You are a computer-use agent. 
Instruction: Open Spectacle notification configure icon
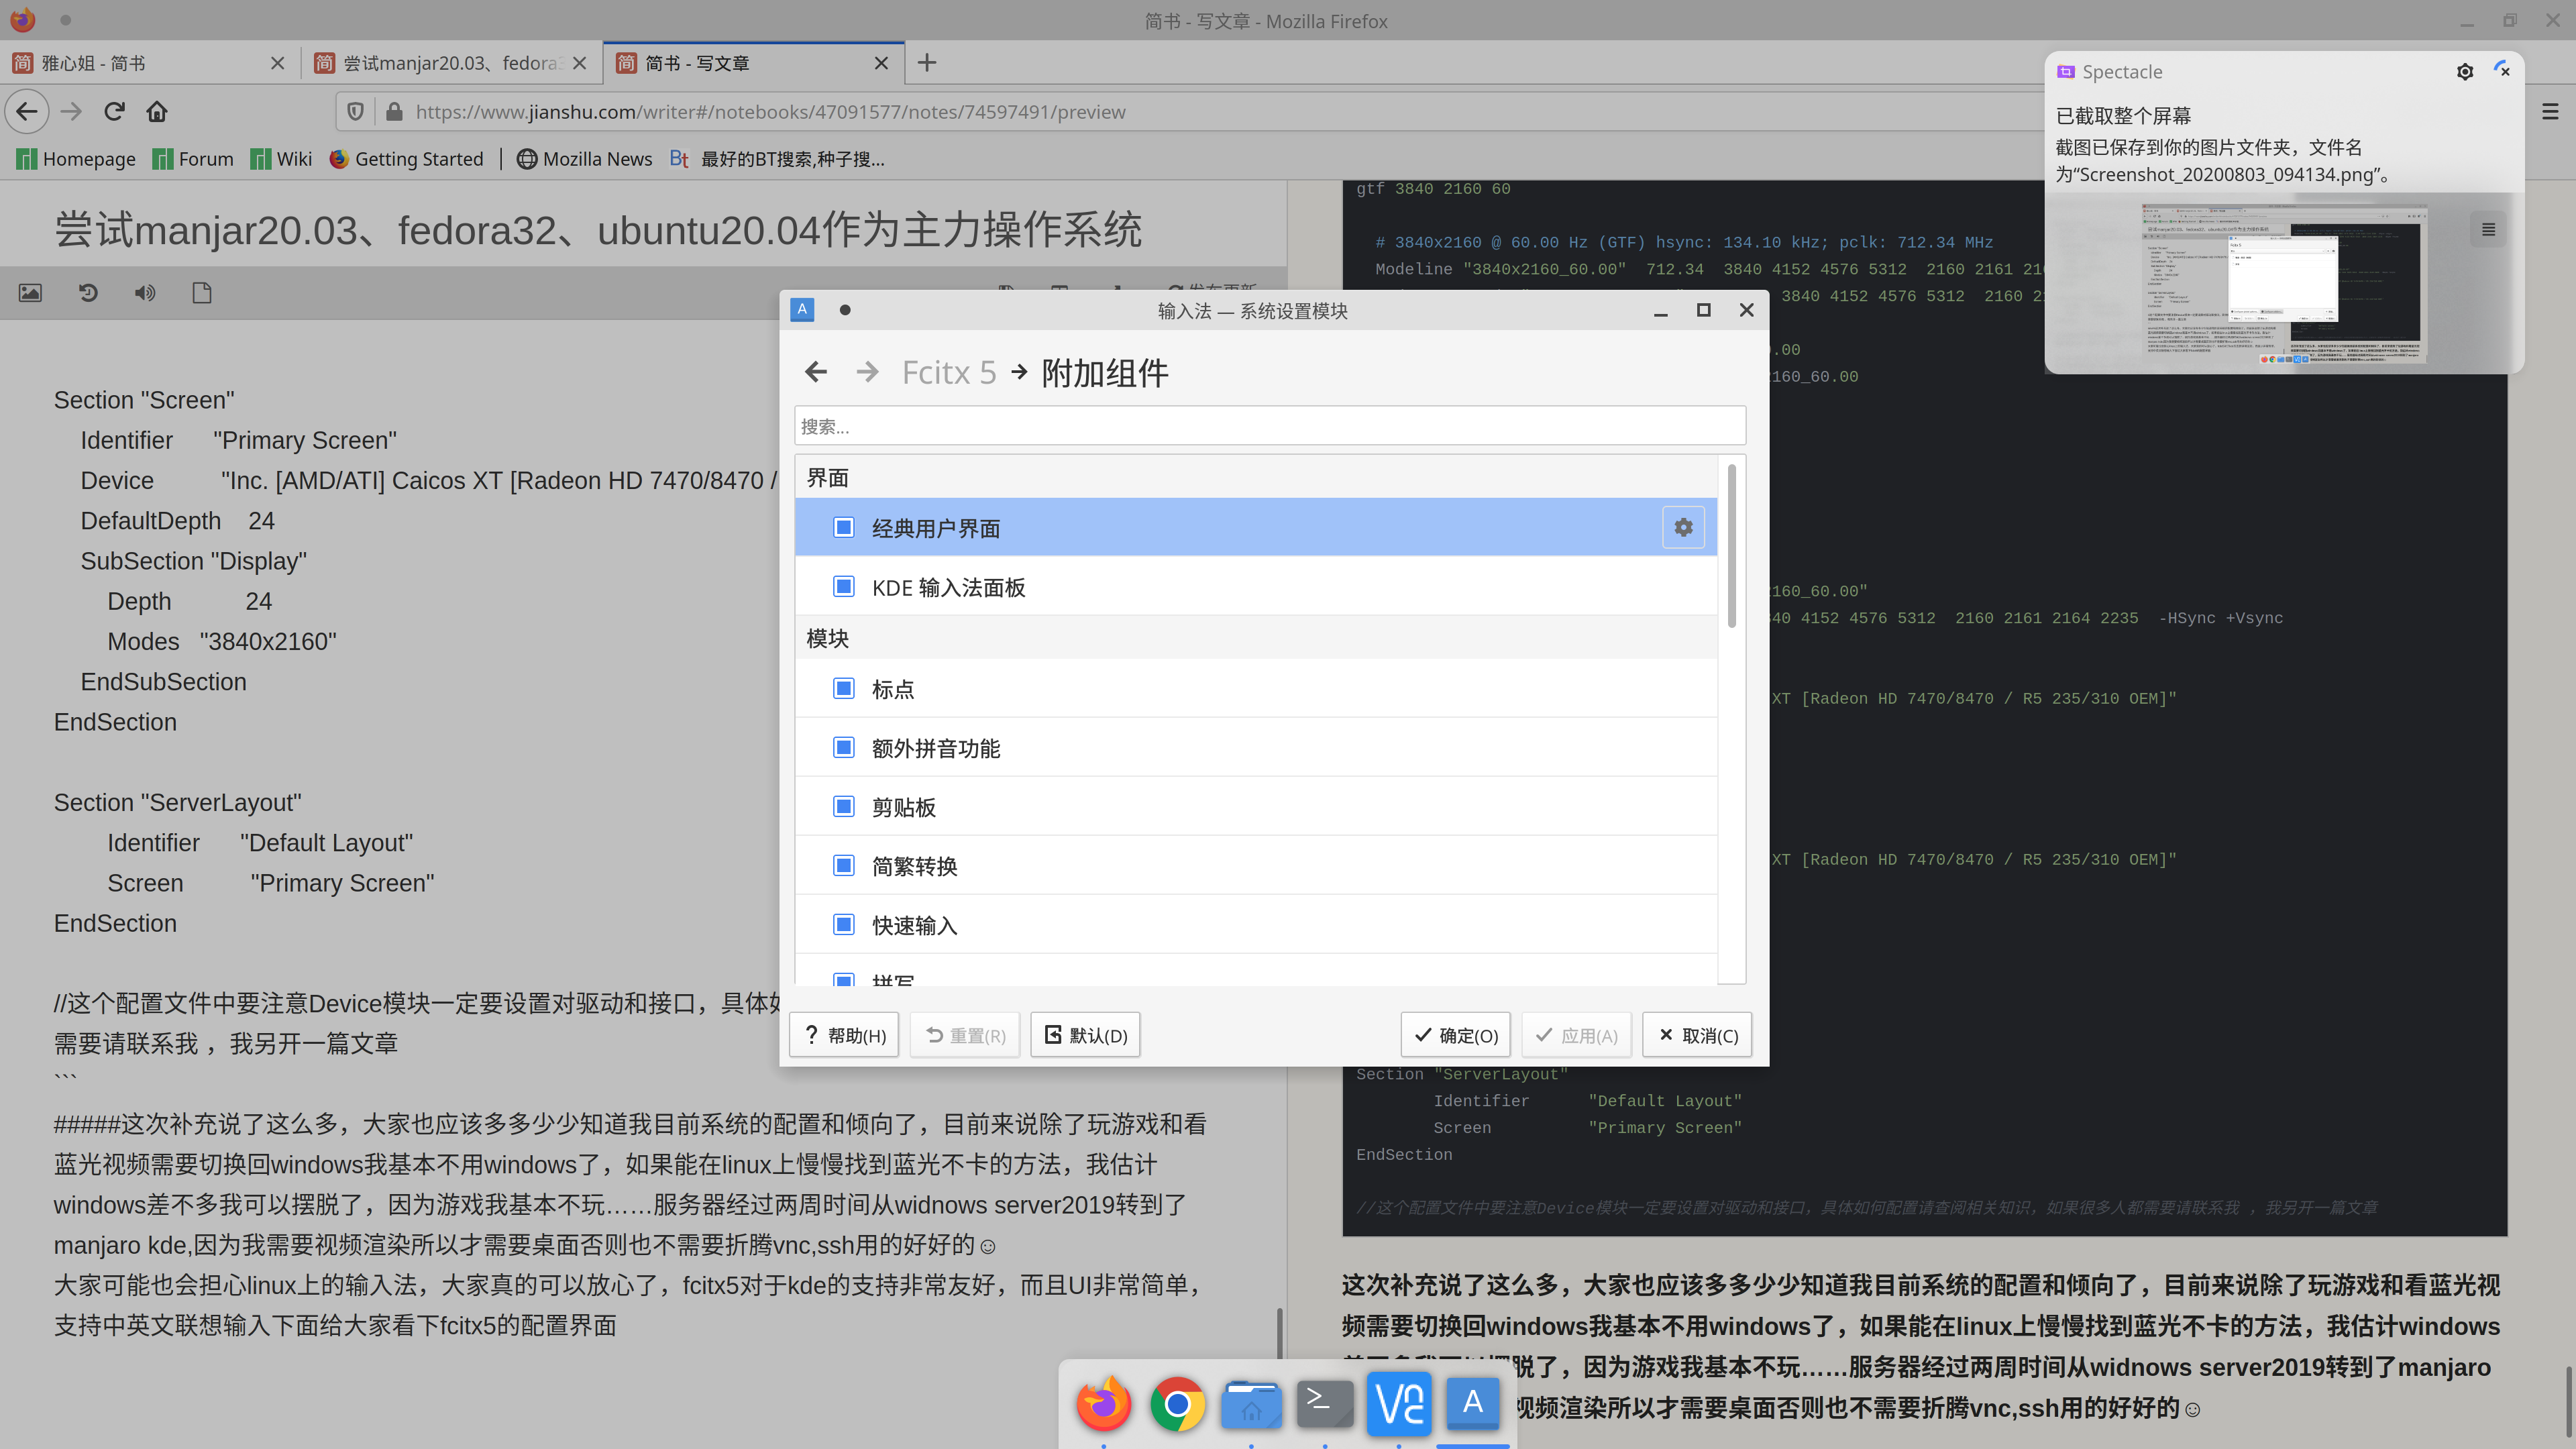[2464, 72]
